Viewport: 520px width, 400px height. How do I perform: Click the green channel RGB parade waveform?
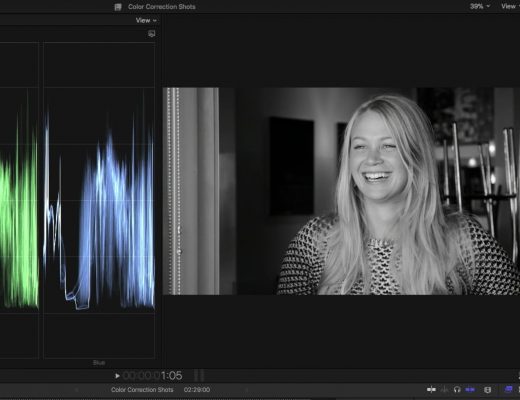pos(19,200)
